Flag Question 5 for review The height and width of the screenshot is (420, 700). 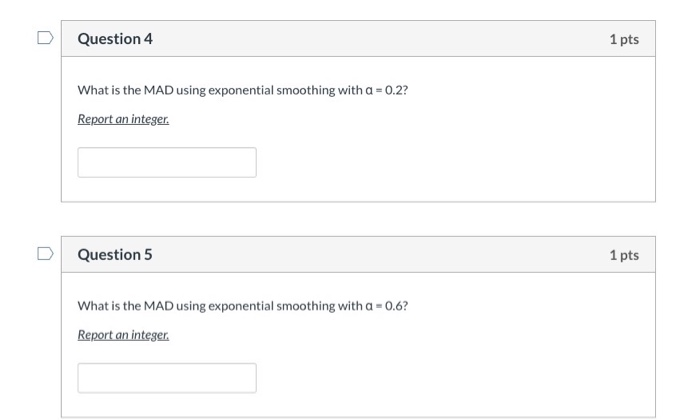pos(43,254)
